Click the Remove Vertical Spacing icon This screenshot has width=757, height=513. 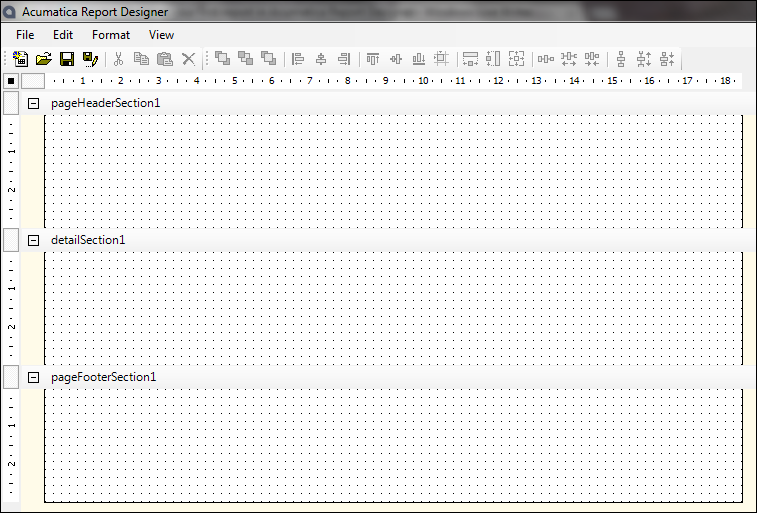pyautogui.click(x=667, y=59)
